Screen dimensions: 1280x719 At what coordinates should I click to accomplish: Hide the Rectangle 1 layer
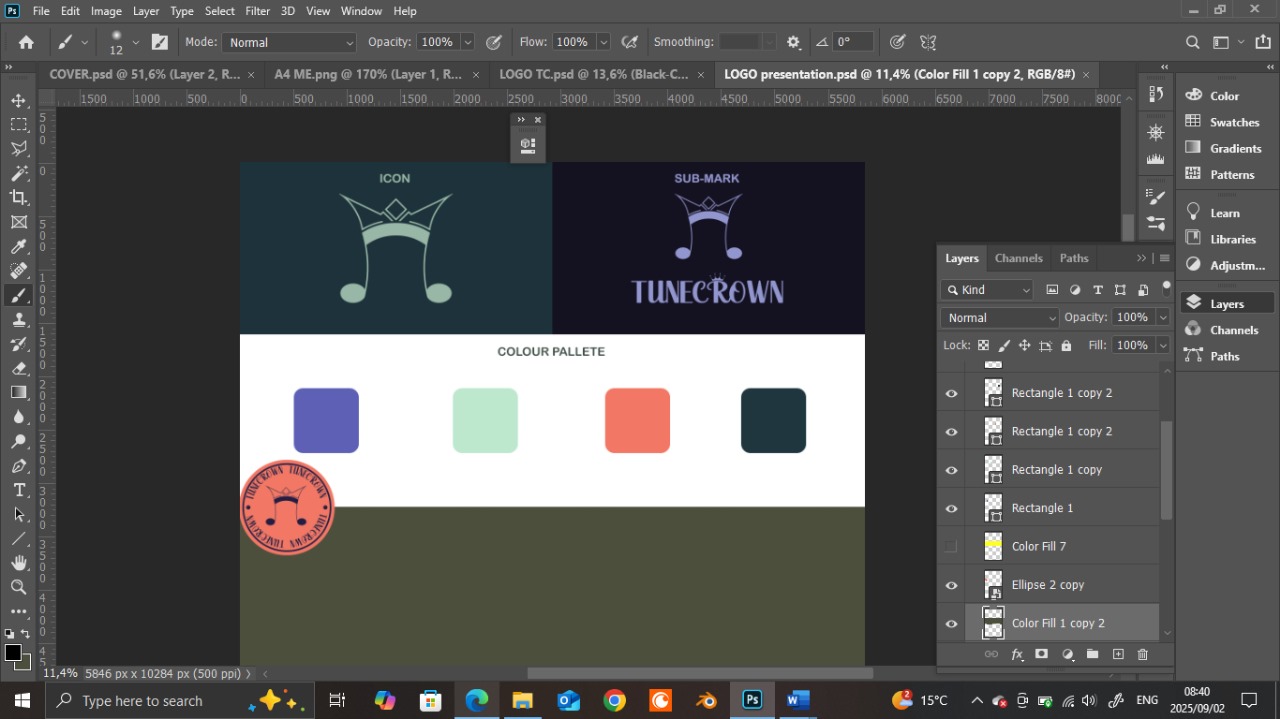point(951,508)
